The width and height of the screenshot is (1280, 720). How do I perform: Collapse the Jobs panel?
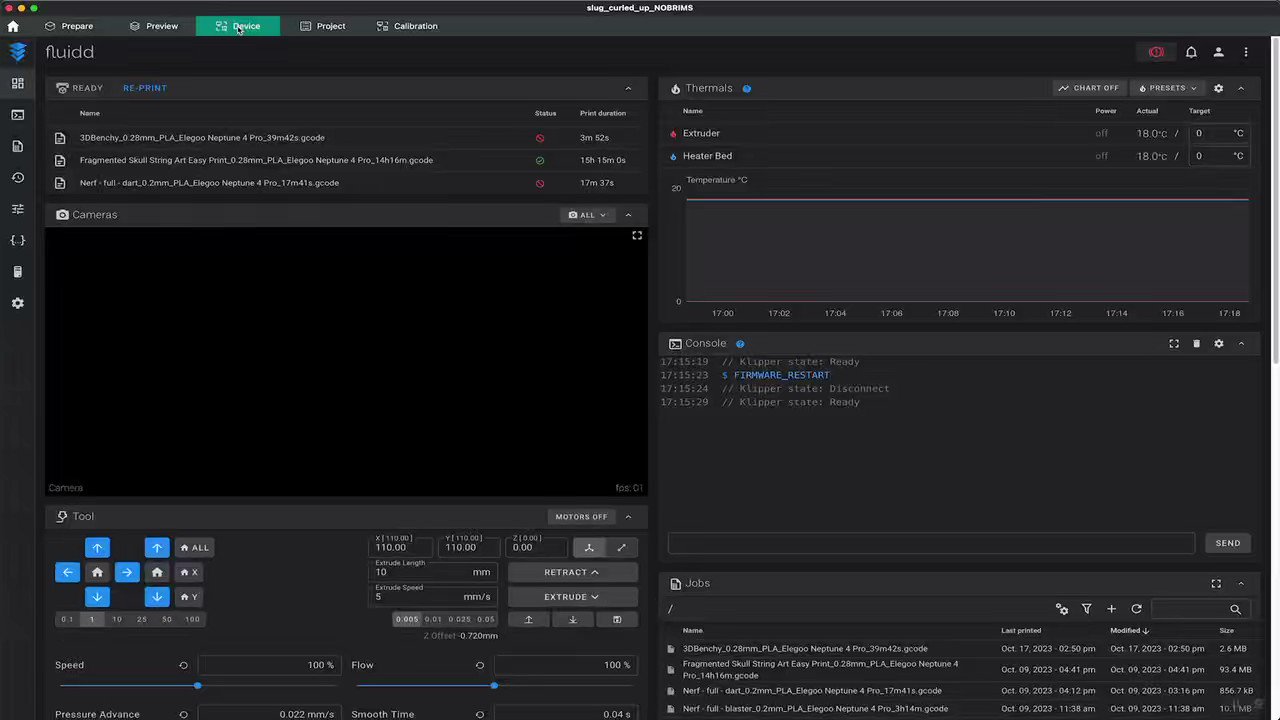[1241, 584]
